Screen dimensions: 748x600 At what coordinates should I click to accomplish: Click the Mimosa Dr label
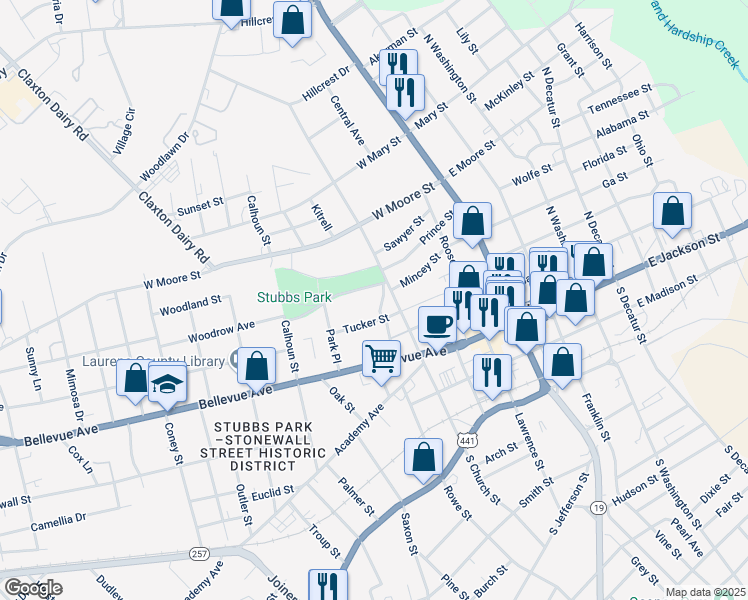(x=74, y=395)
